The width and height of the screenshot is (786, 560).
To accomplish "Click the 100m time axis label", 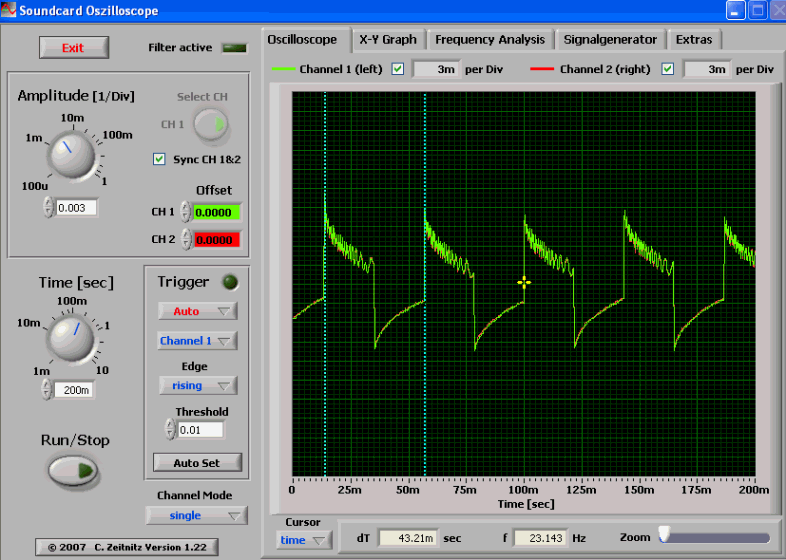I will point(524,490).
